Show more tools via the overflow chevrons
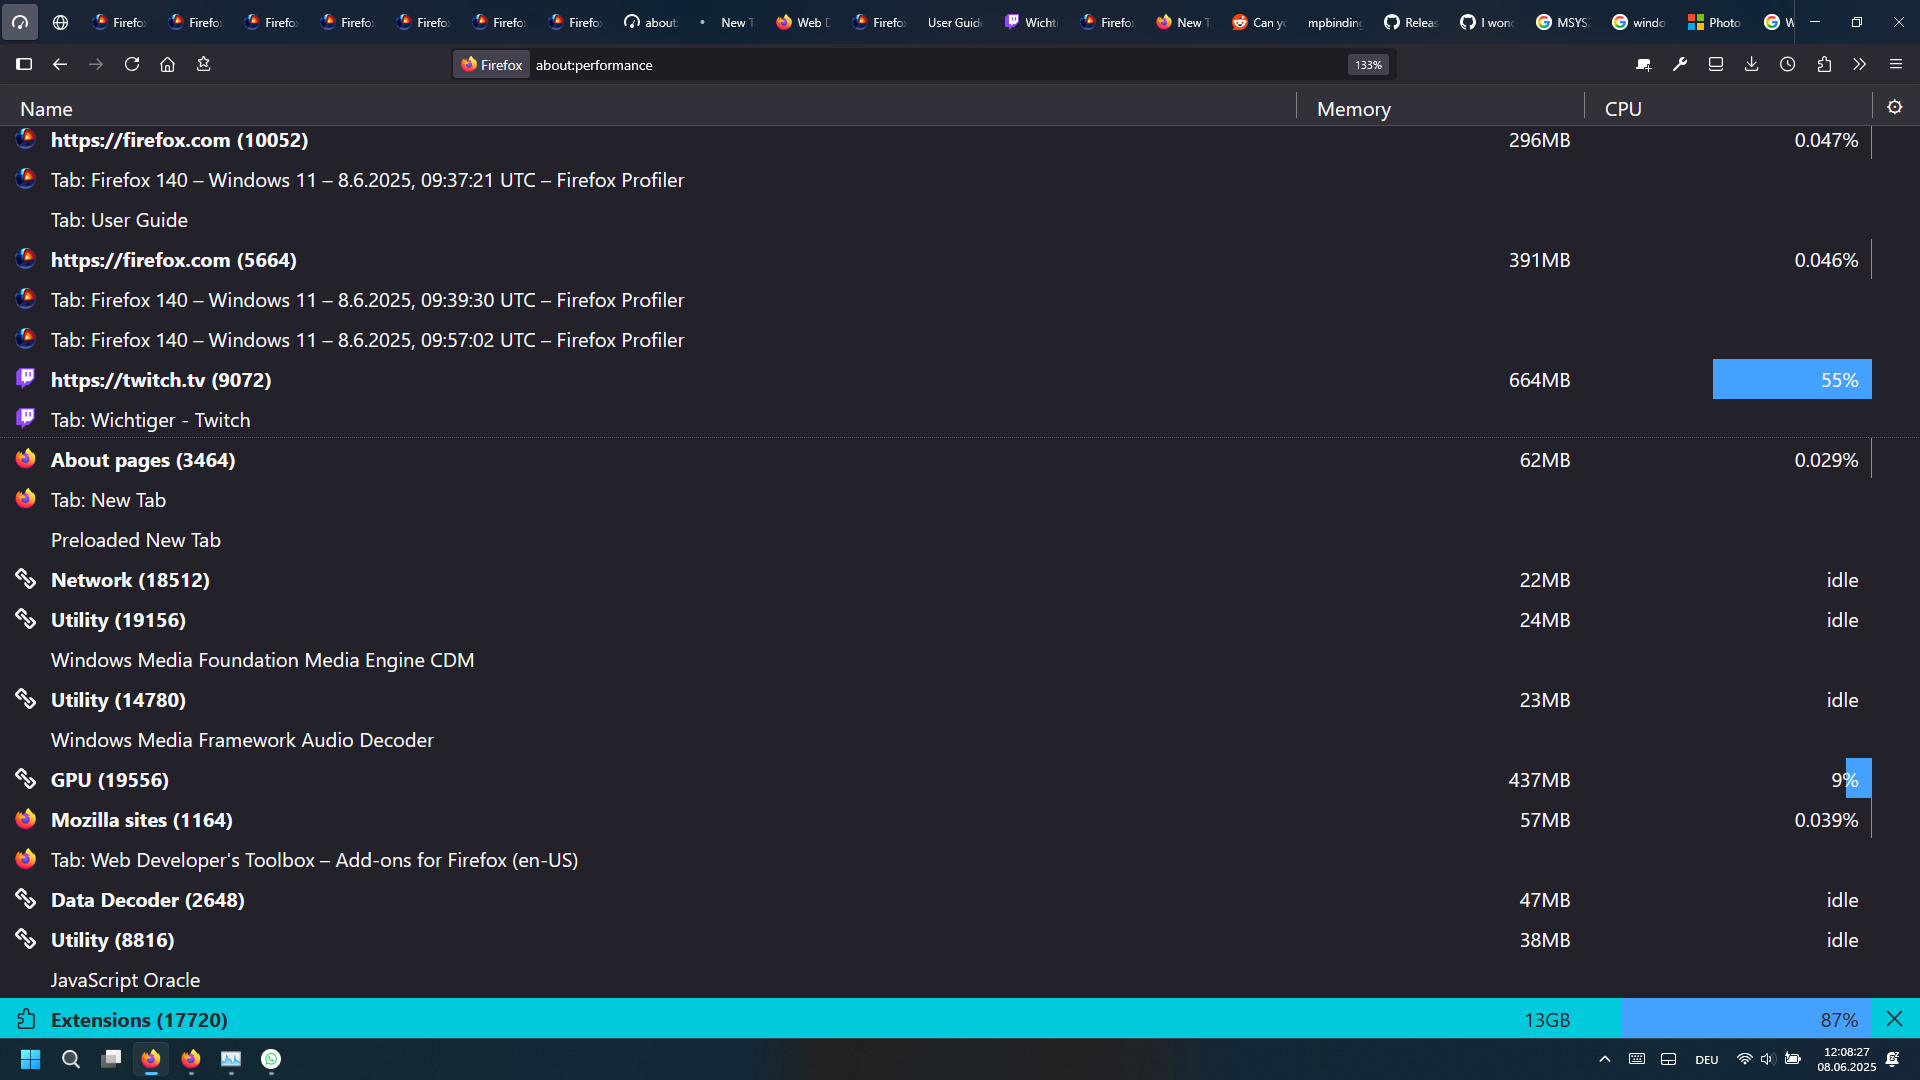Viewport: 1920px width, 1080px height. pos(1860,64)
